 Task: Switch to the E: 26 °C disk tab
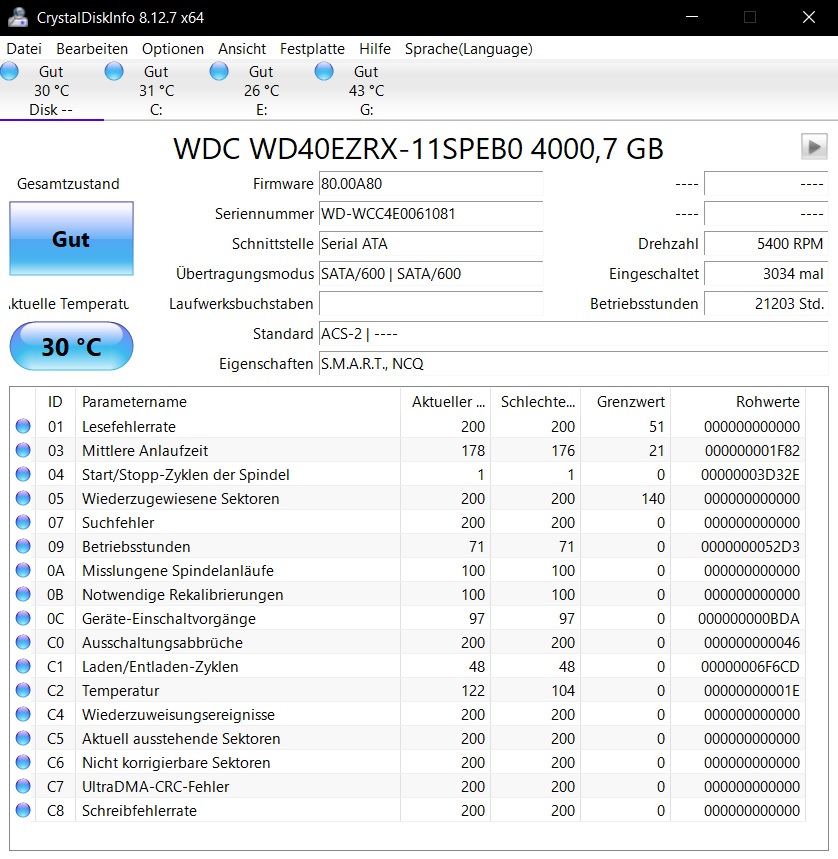click(x=261, y=90)
